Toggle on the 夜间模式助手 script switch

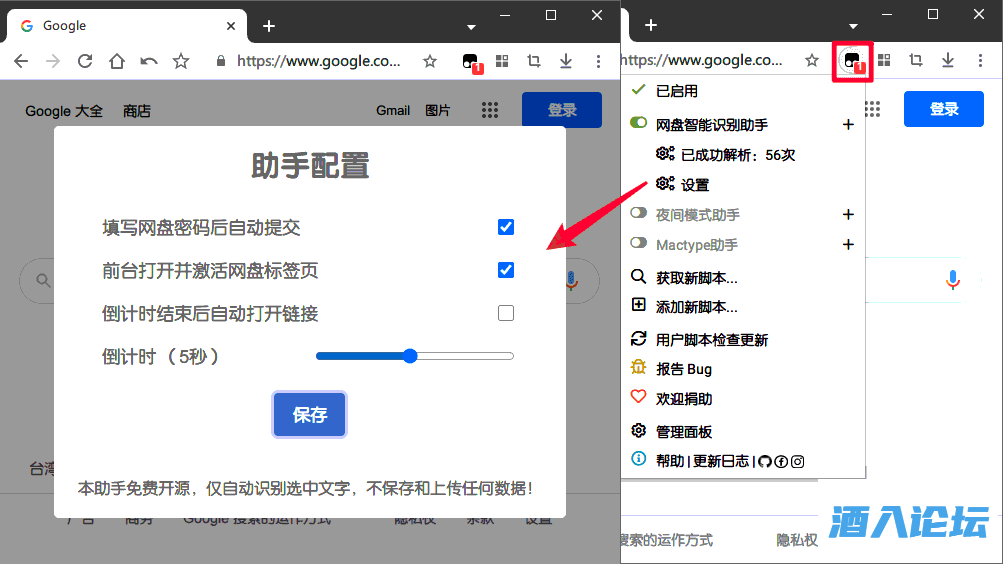[x=639, y=214]
